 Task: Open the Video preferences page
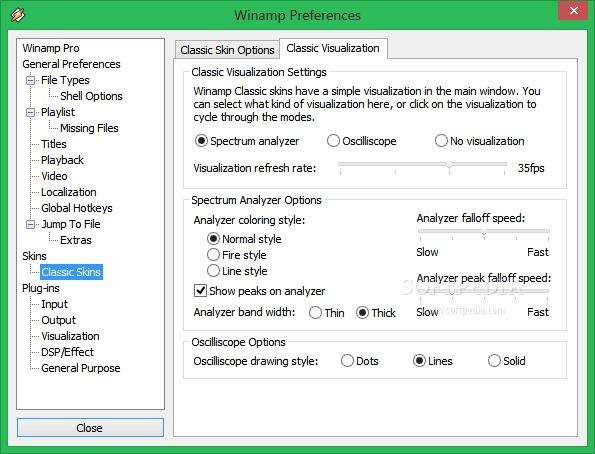point(54,176)
